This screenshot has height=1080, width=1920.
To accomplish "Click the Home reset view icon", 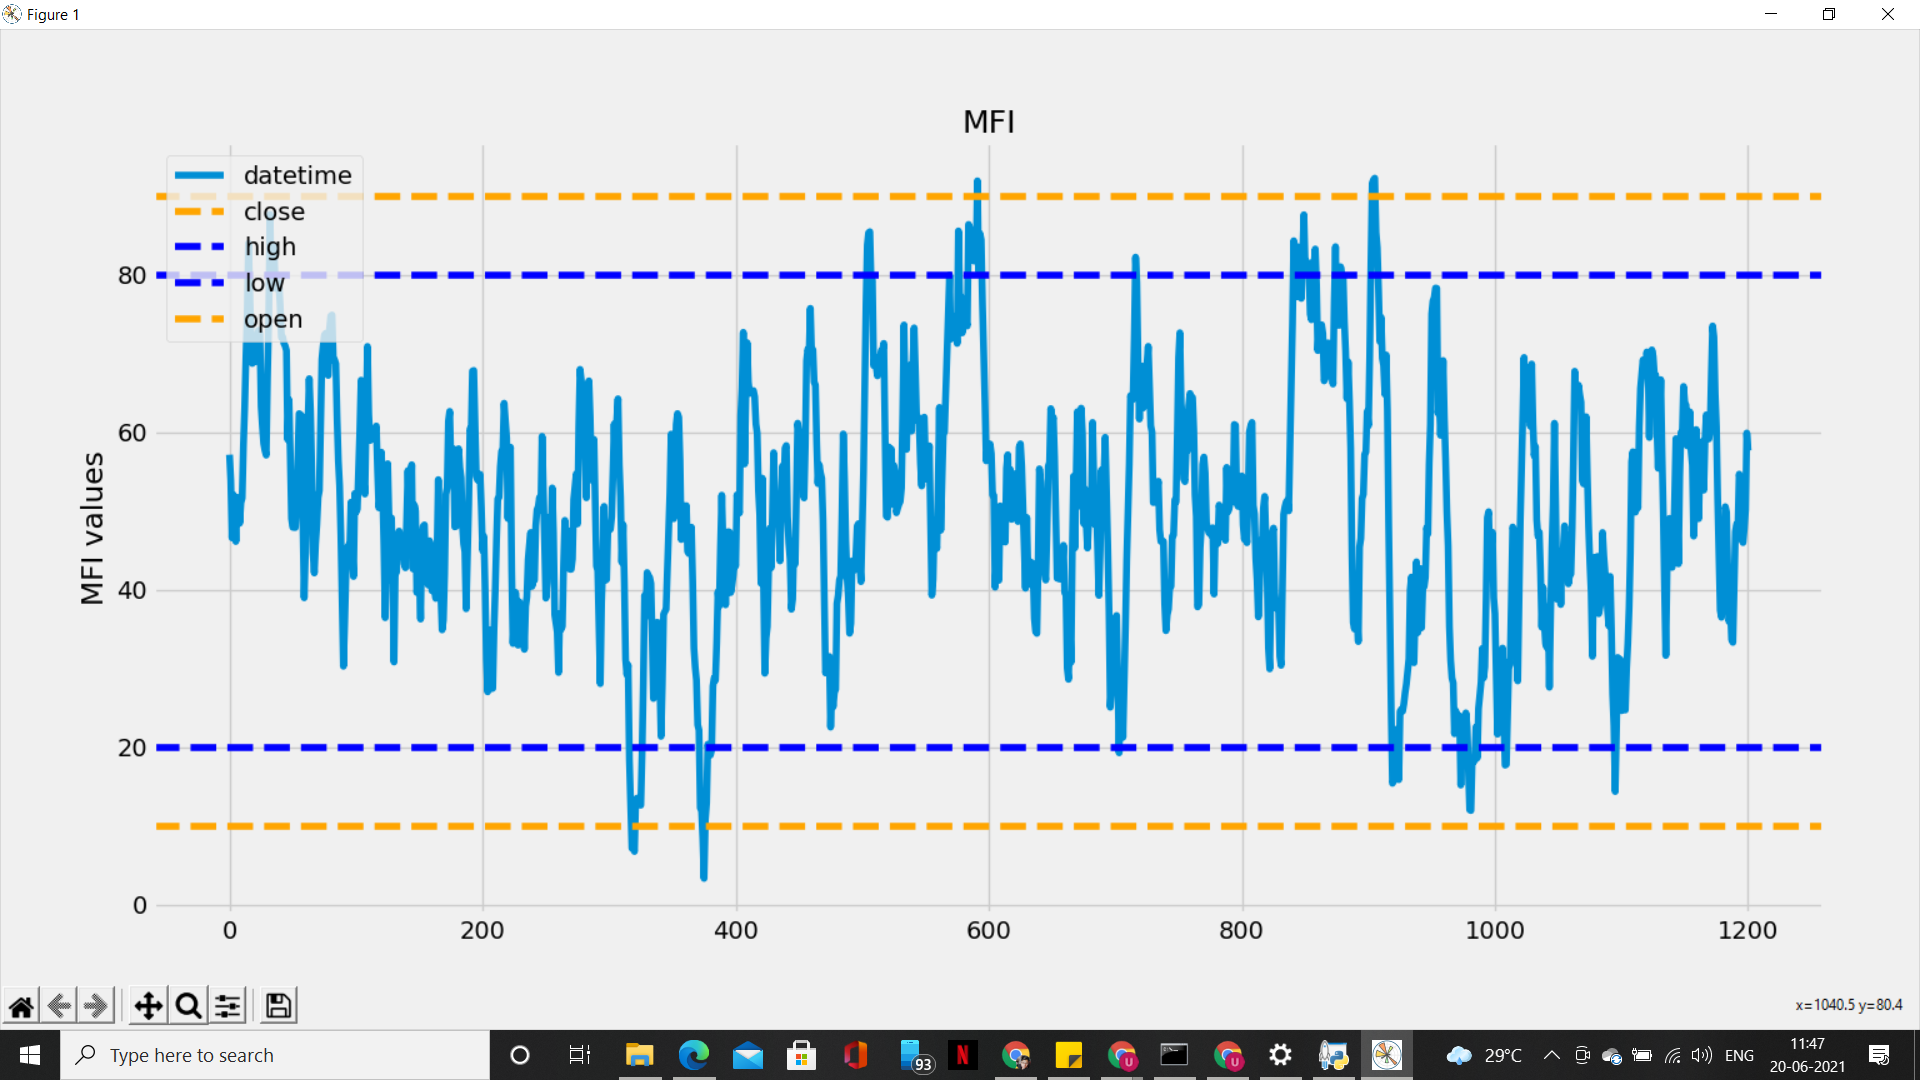I will pos(21,1006).
